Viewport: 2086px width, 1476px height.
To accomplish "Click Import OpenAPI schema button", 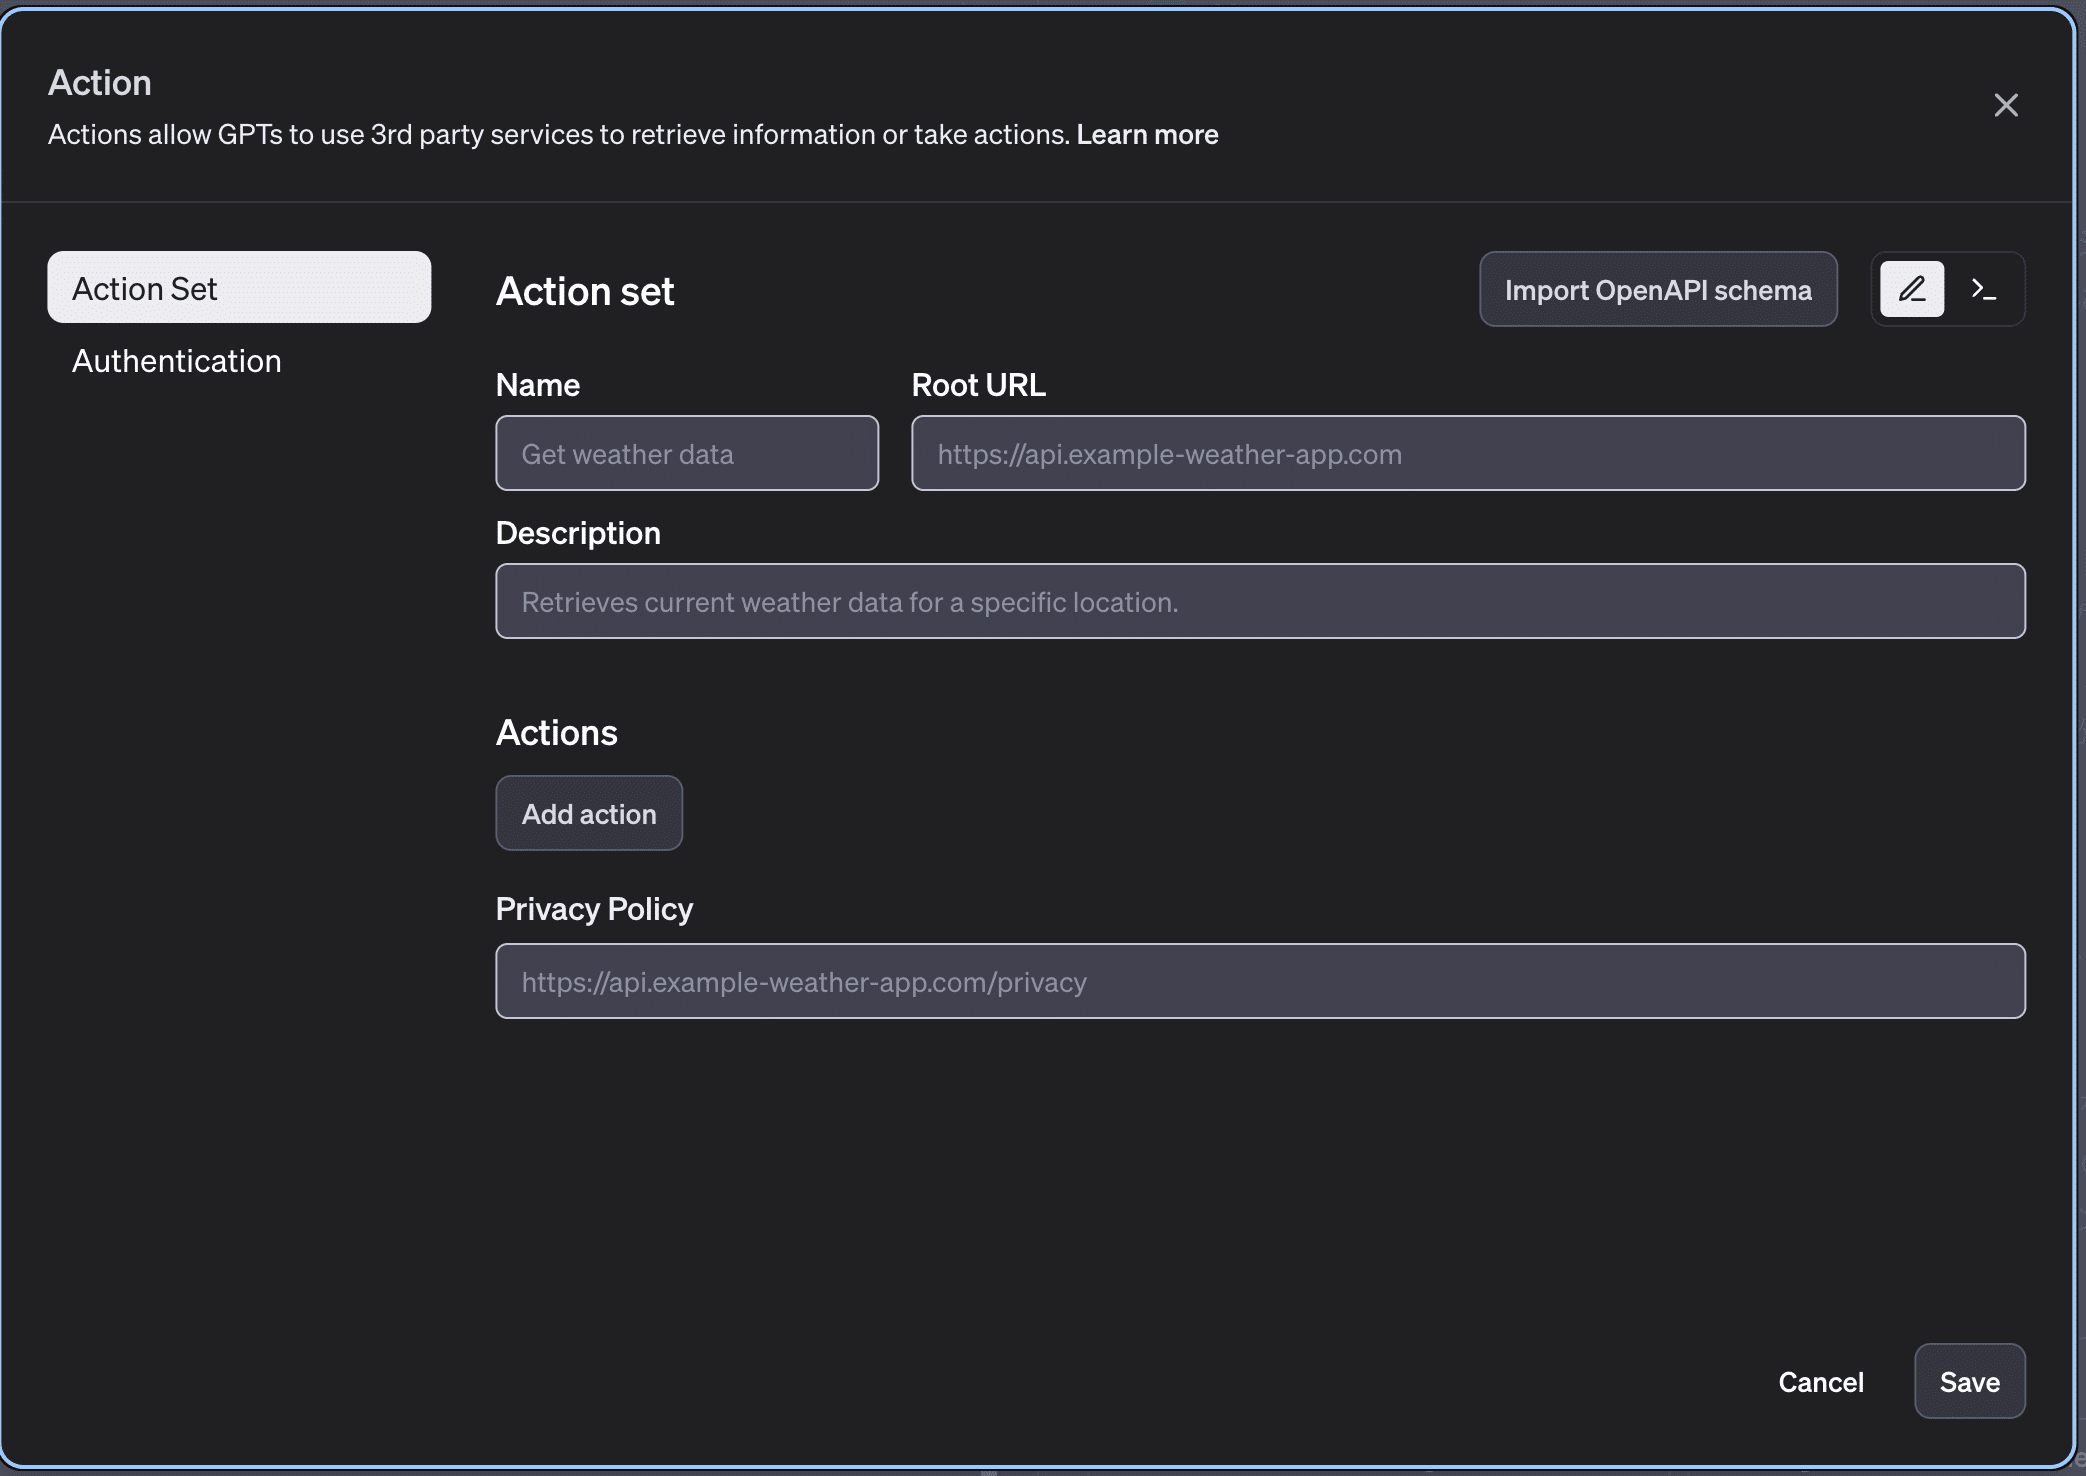I will click(x=1657, y=289).
